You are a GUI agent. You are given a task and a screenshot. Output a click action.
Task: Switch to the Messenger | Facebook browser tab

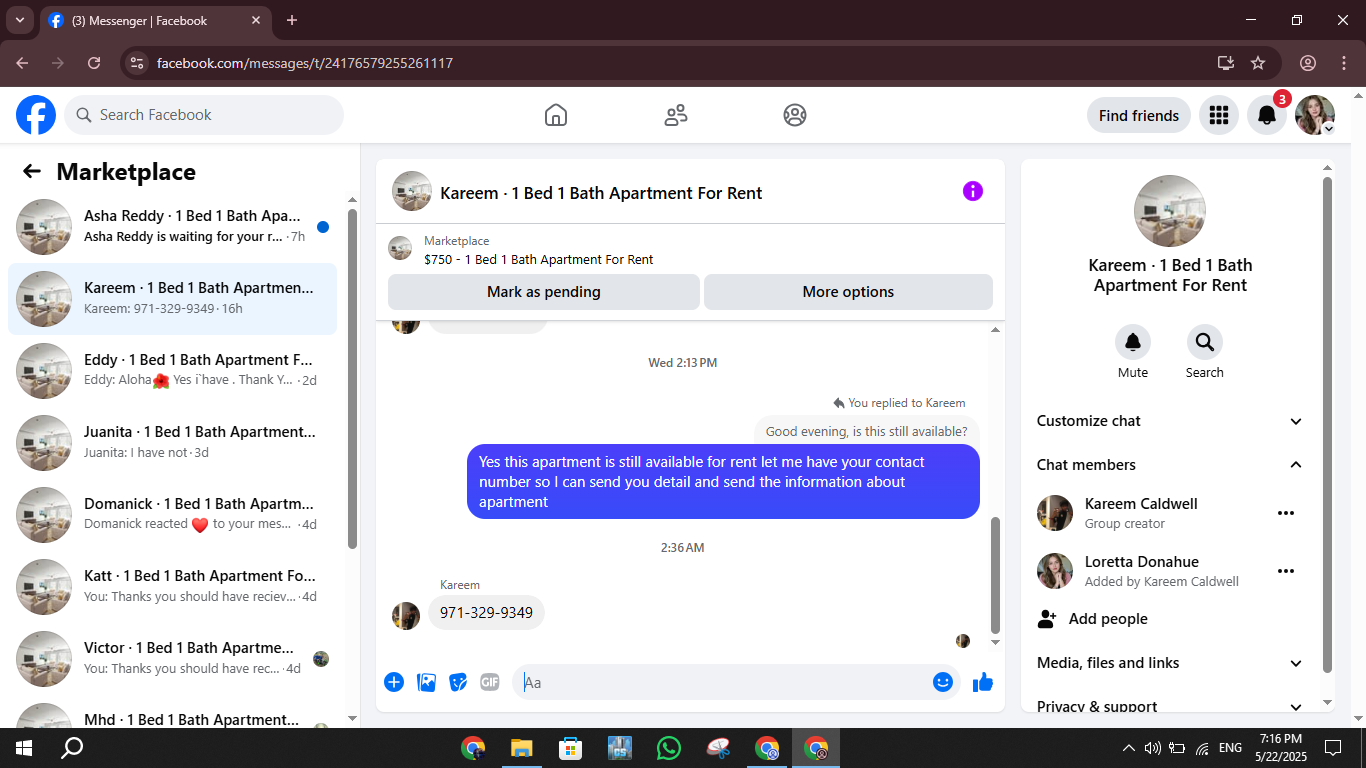click(156, 20)
